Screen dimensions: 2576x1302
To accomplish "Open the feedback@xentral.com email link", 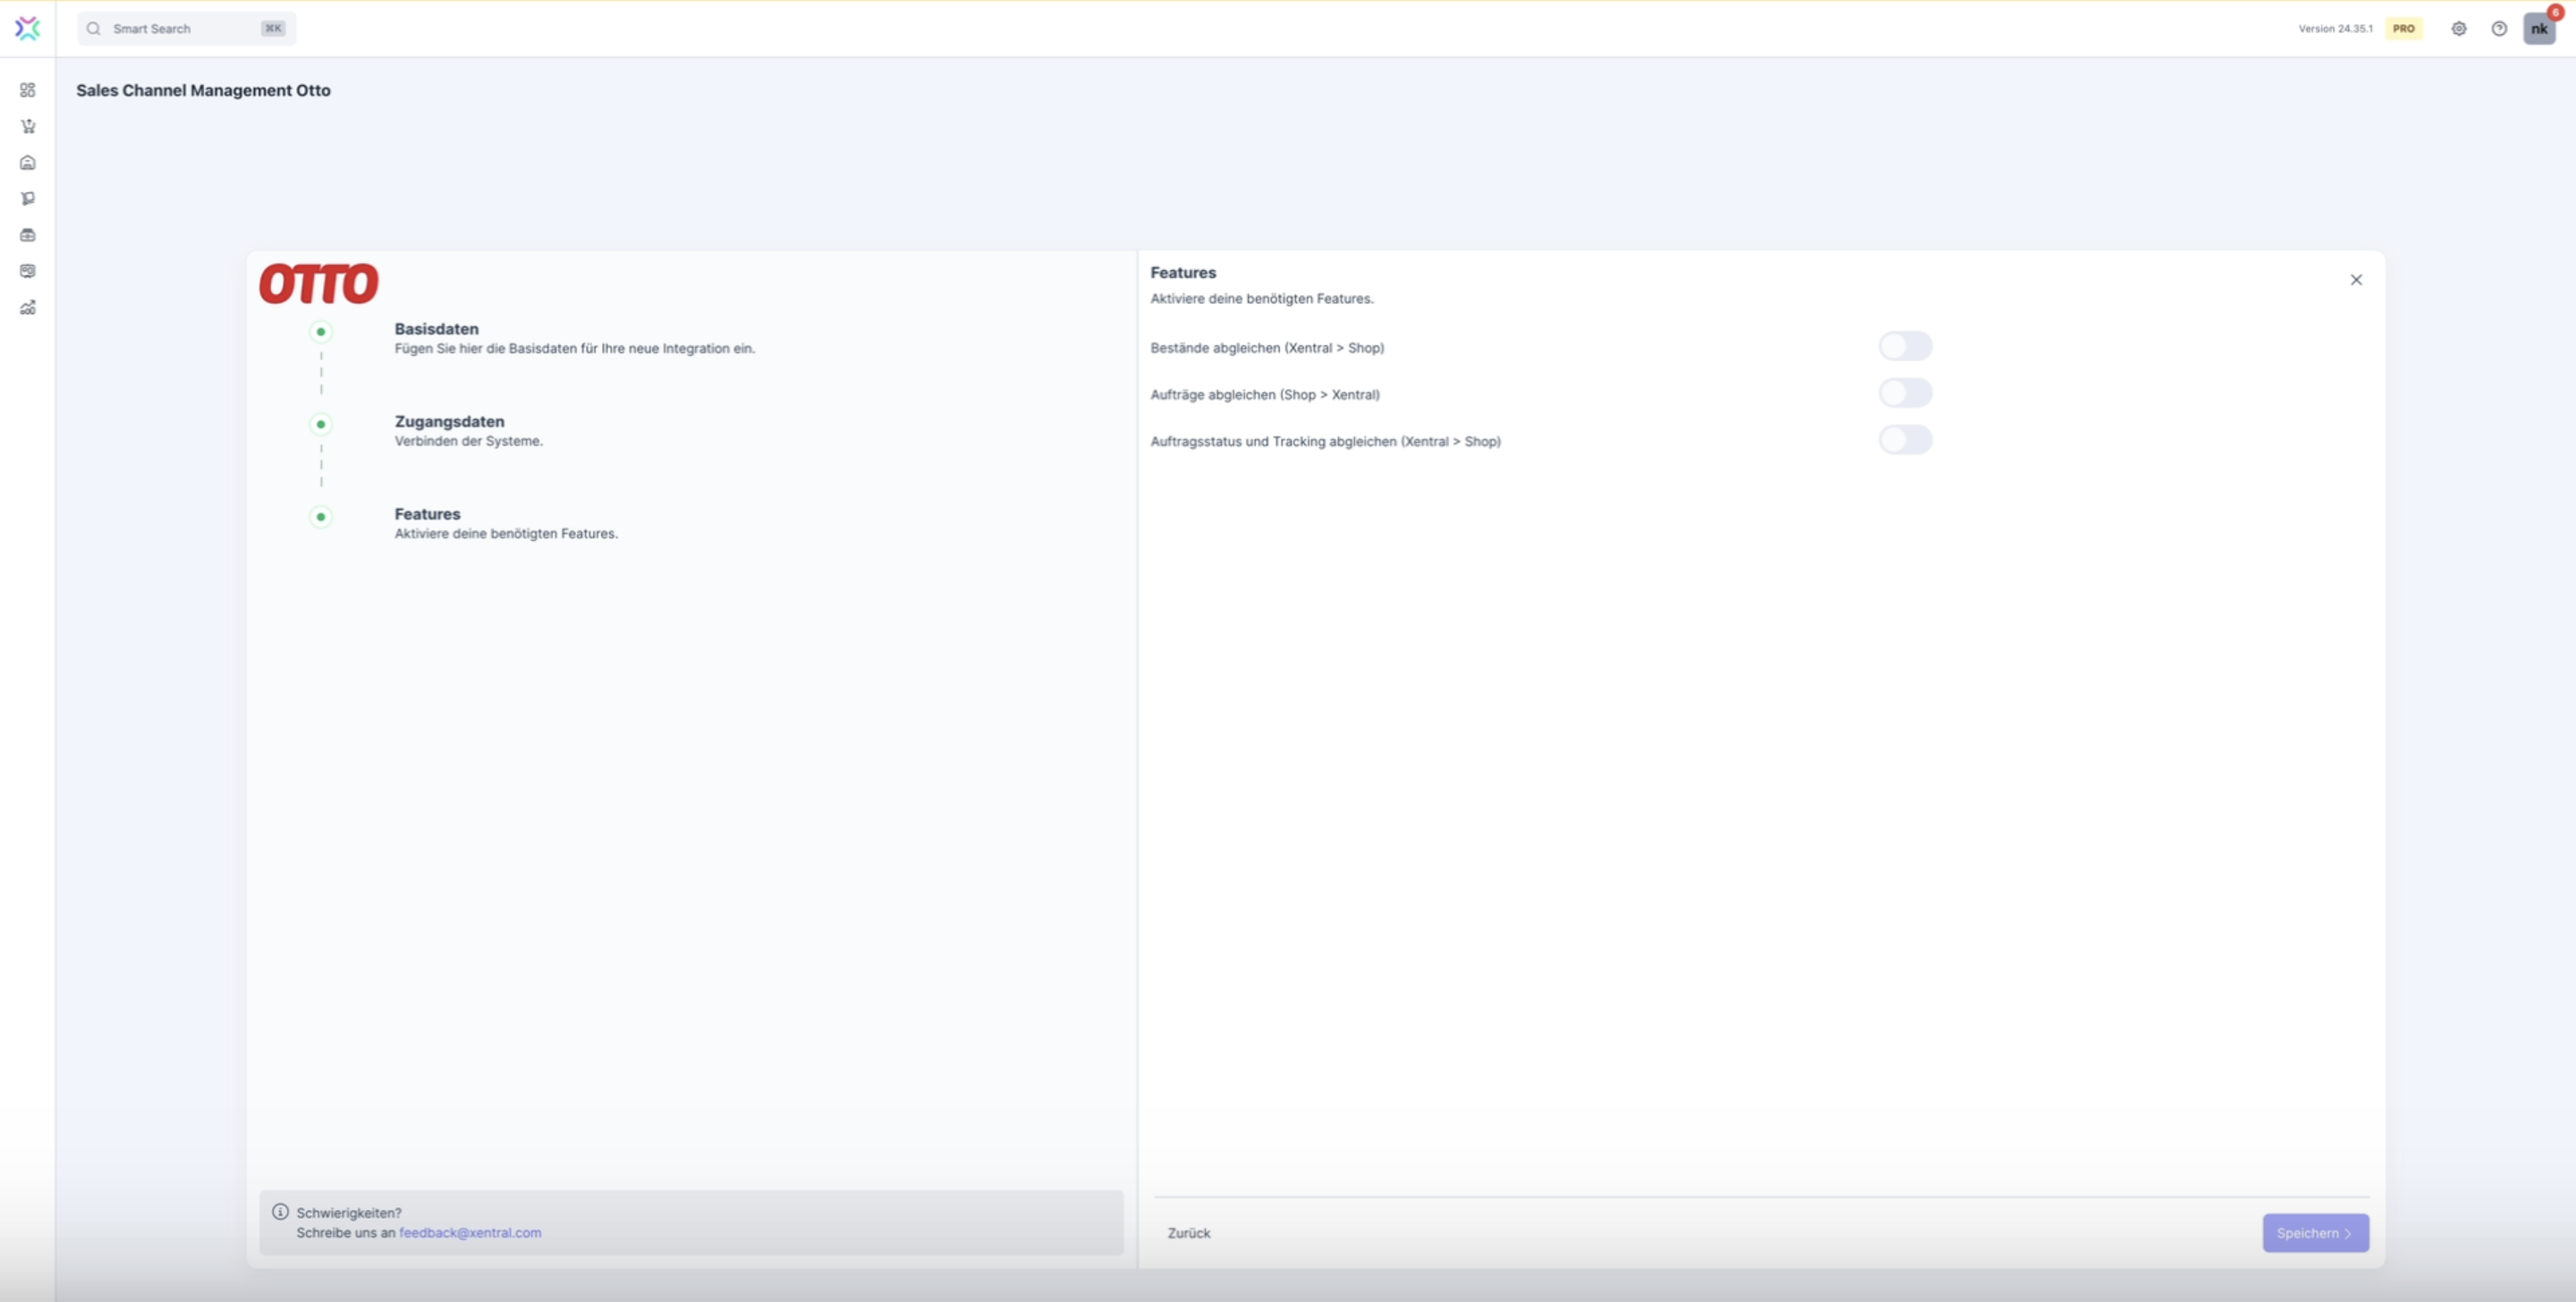I will click(470, 1233).
